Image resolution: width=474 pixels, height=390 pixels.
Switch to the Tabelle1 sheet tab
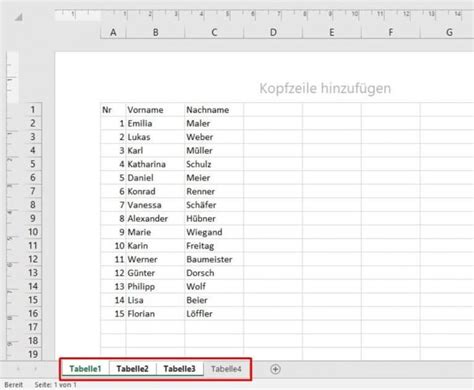click(x=85, y=369)
